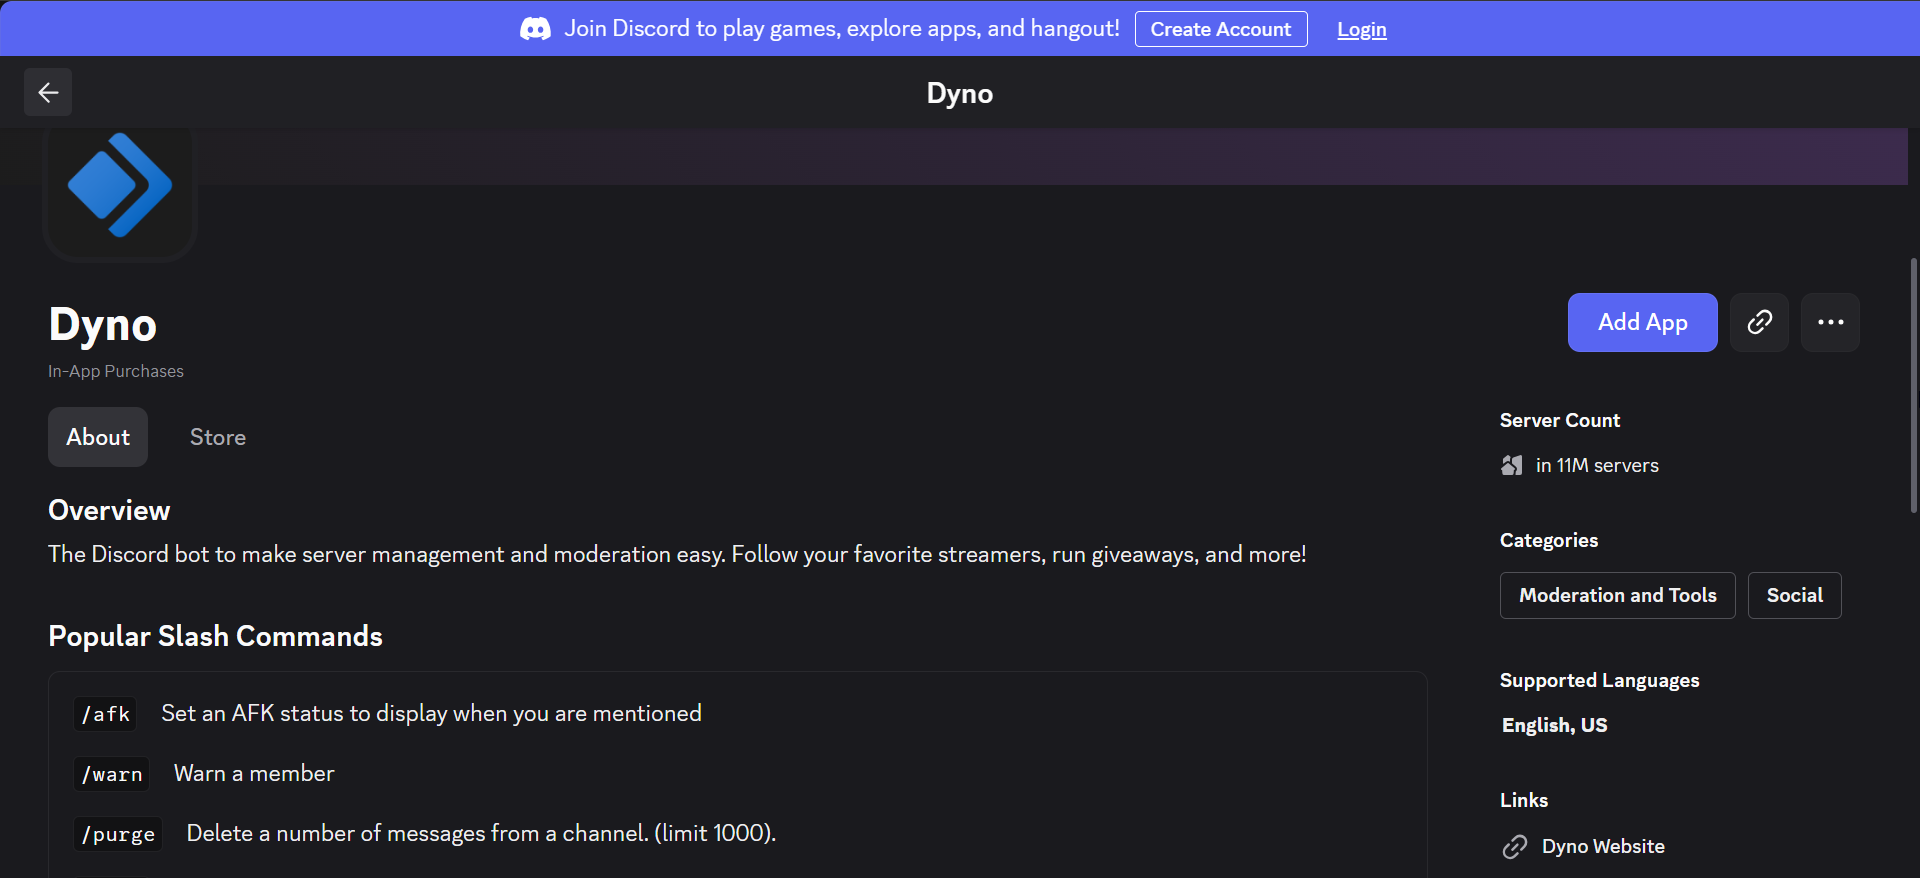
Task: Click the Create Account button
Action: tap(1221, 29)
